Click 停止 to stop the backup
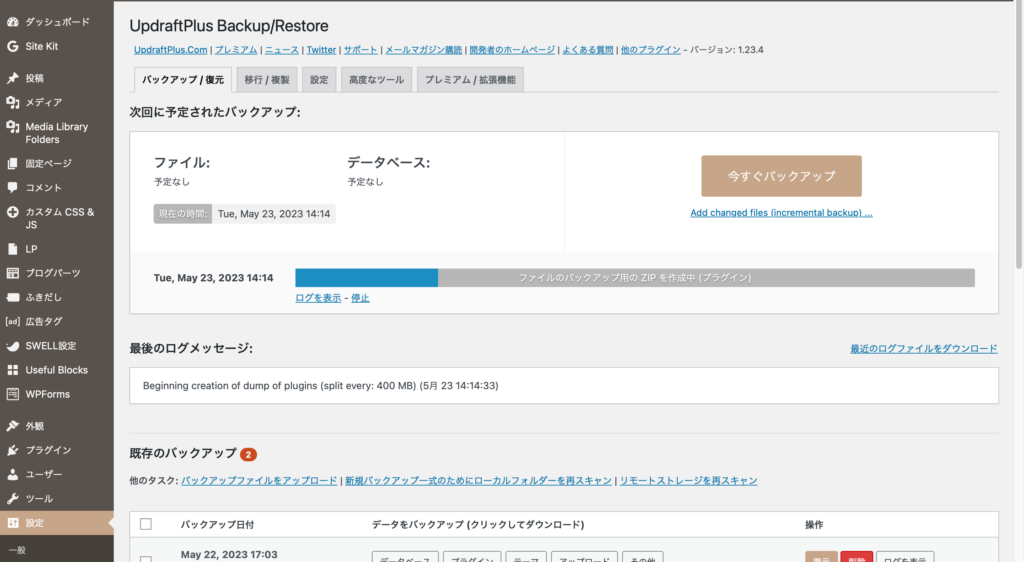 360,298
